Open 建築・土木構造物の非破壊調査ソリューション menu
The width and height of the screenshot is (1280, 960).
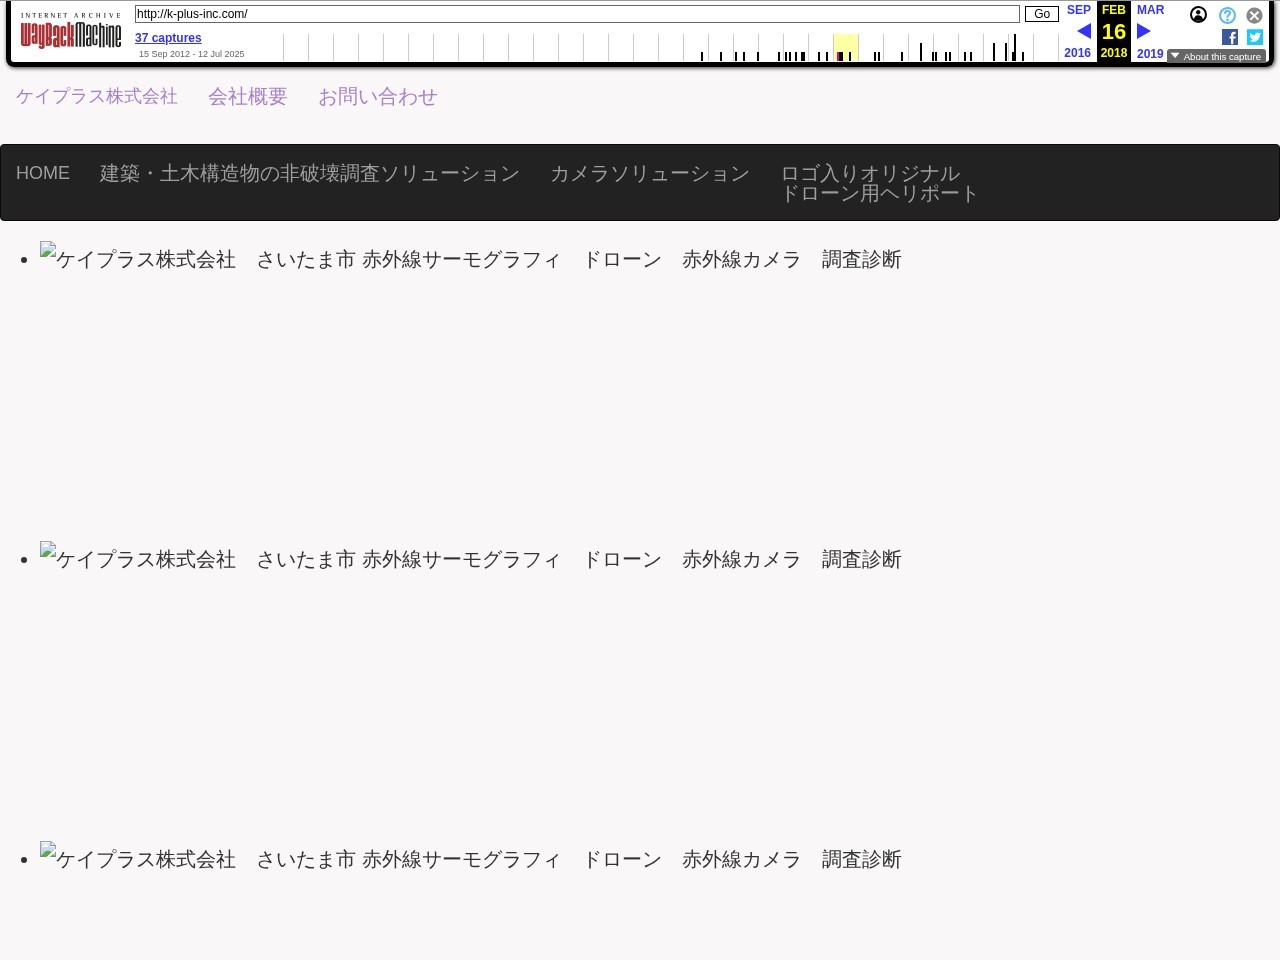coord(310,173)
